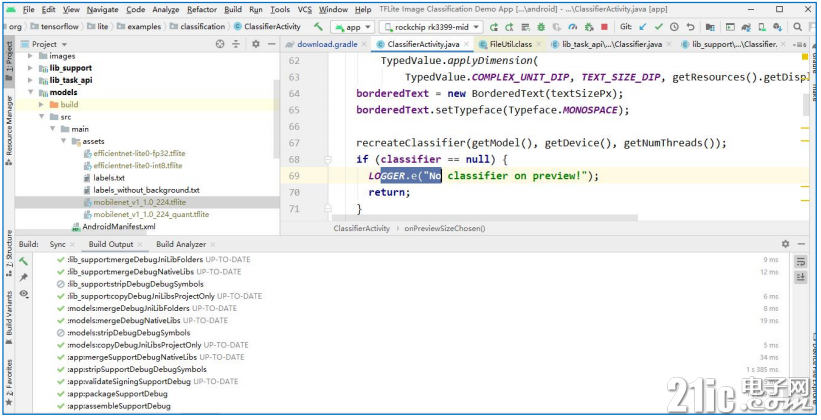821x420 pixels.
Task: Toggle soft-wrap icon in Build output
Action: [801, 261]
